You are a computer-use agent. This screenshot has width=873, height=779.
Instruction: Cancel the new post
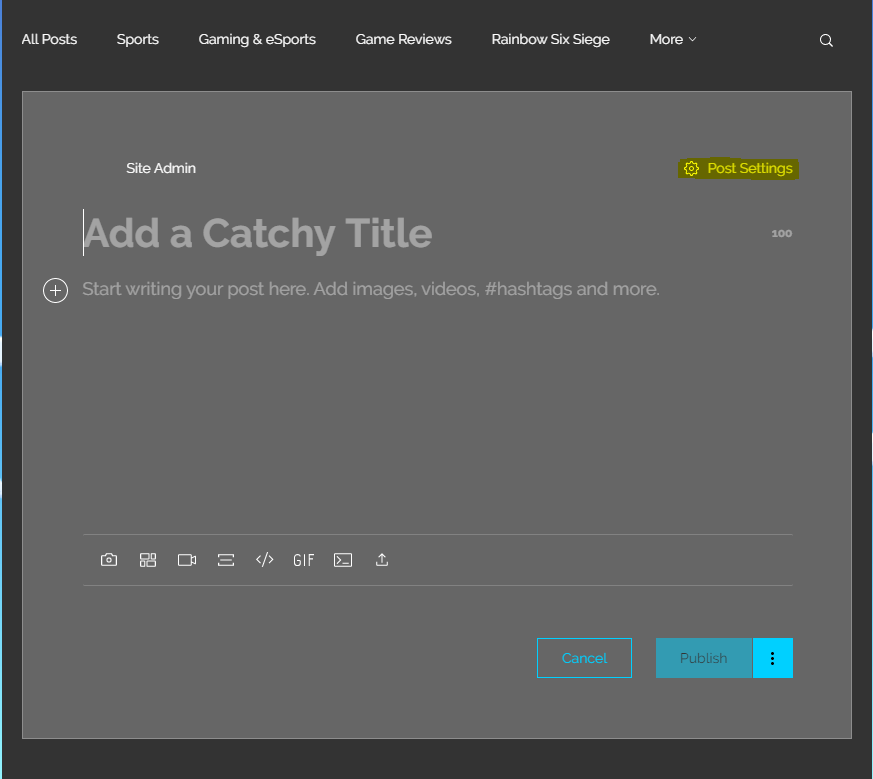584,658
